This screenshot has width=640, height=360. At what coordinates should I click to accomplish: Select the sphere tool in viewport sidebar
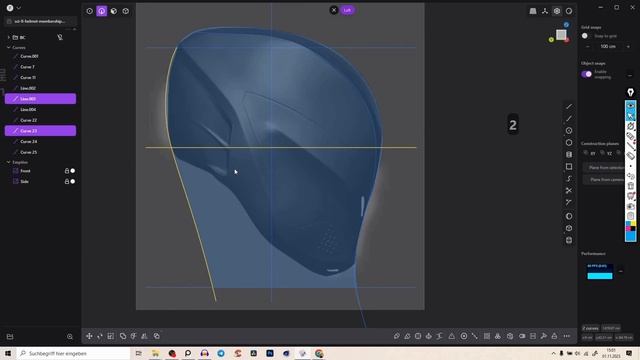point(569,216)
